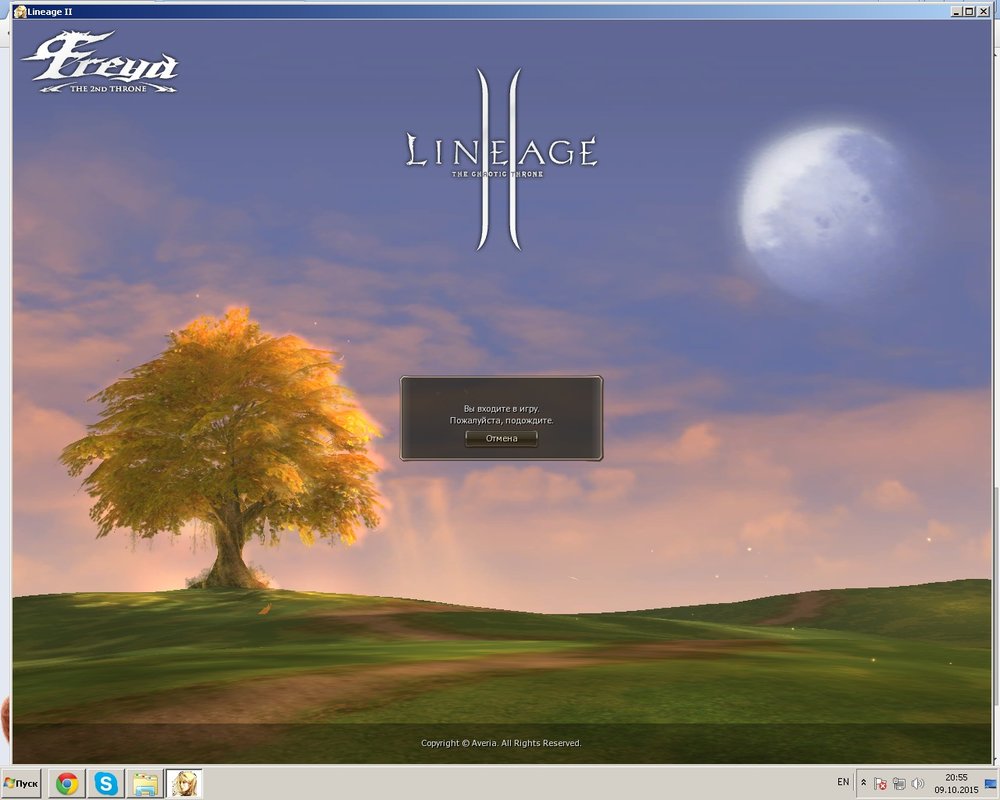Expand hidden system tray icons arrow
The image size is (1000, 800).
tap(863, 783)
